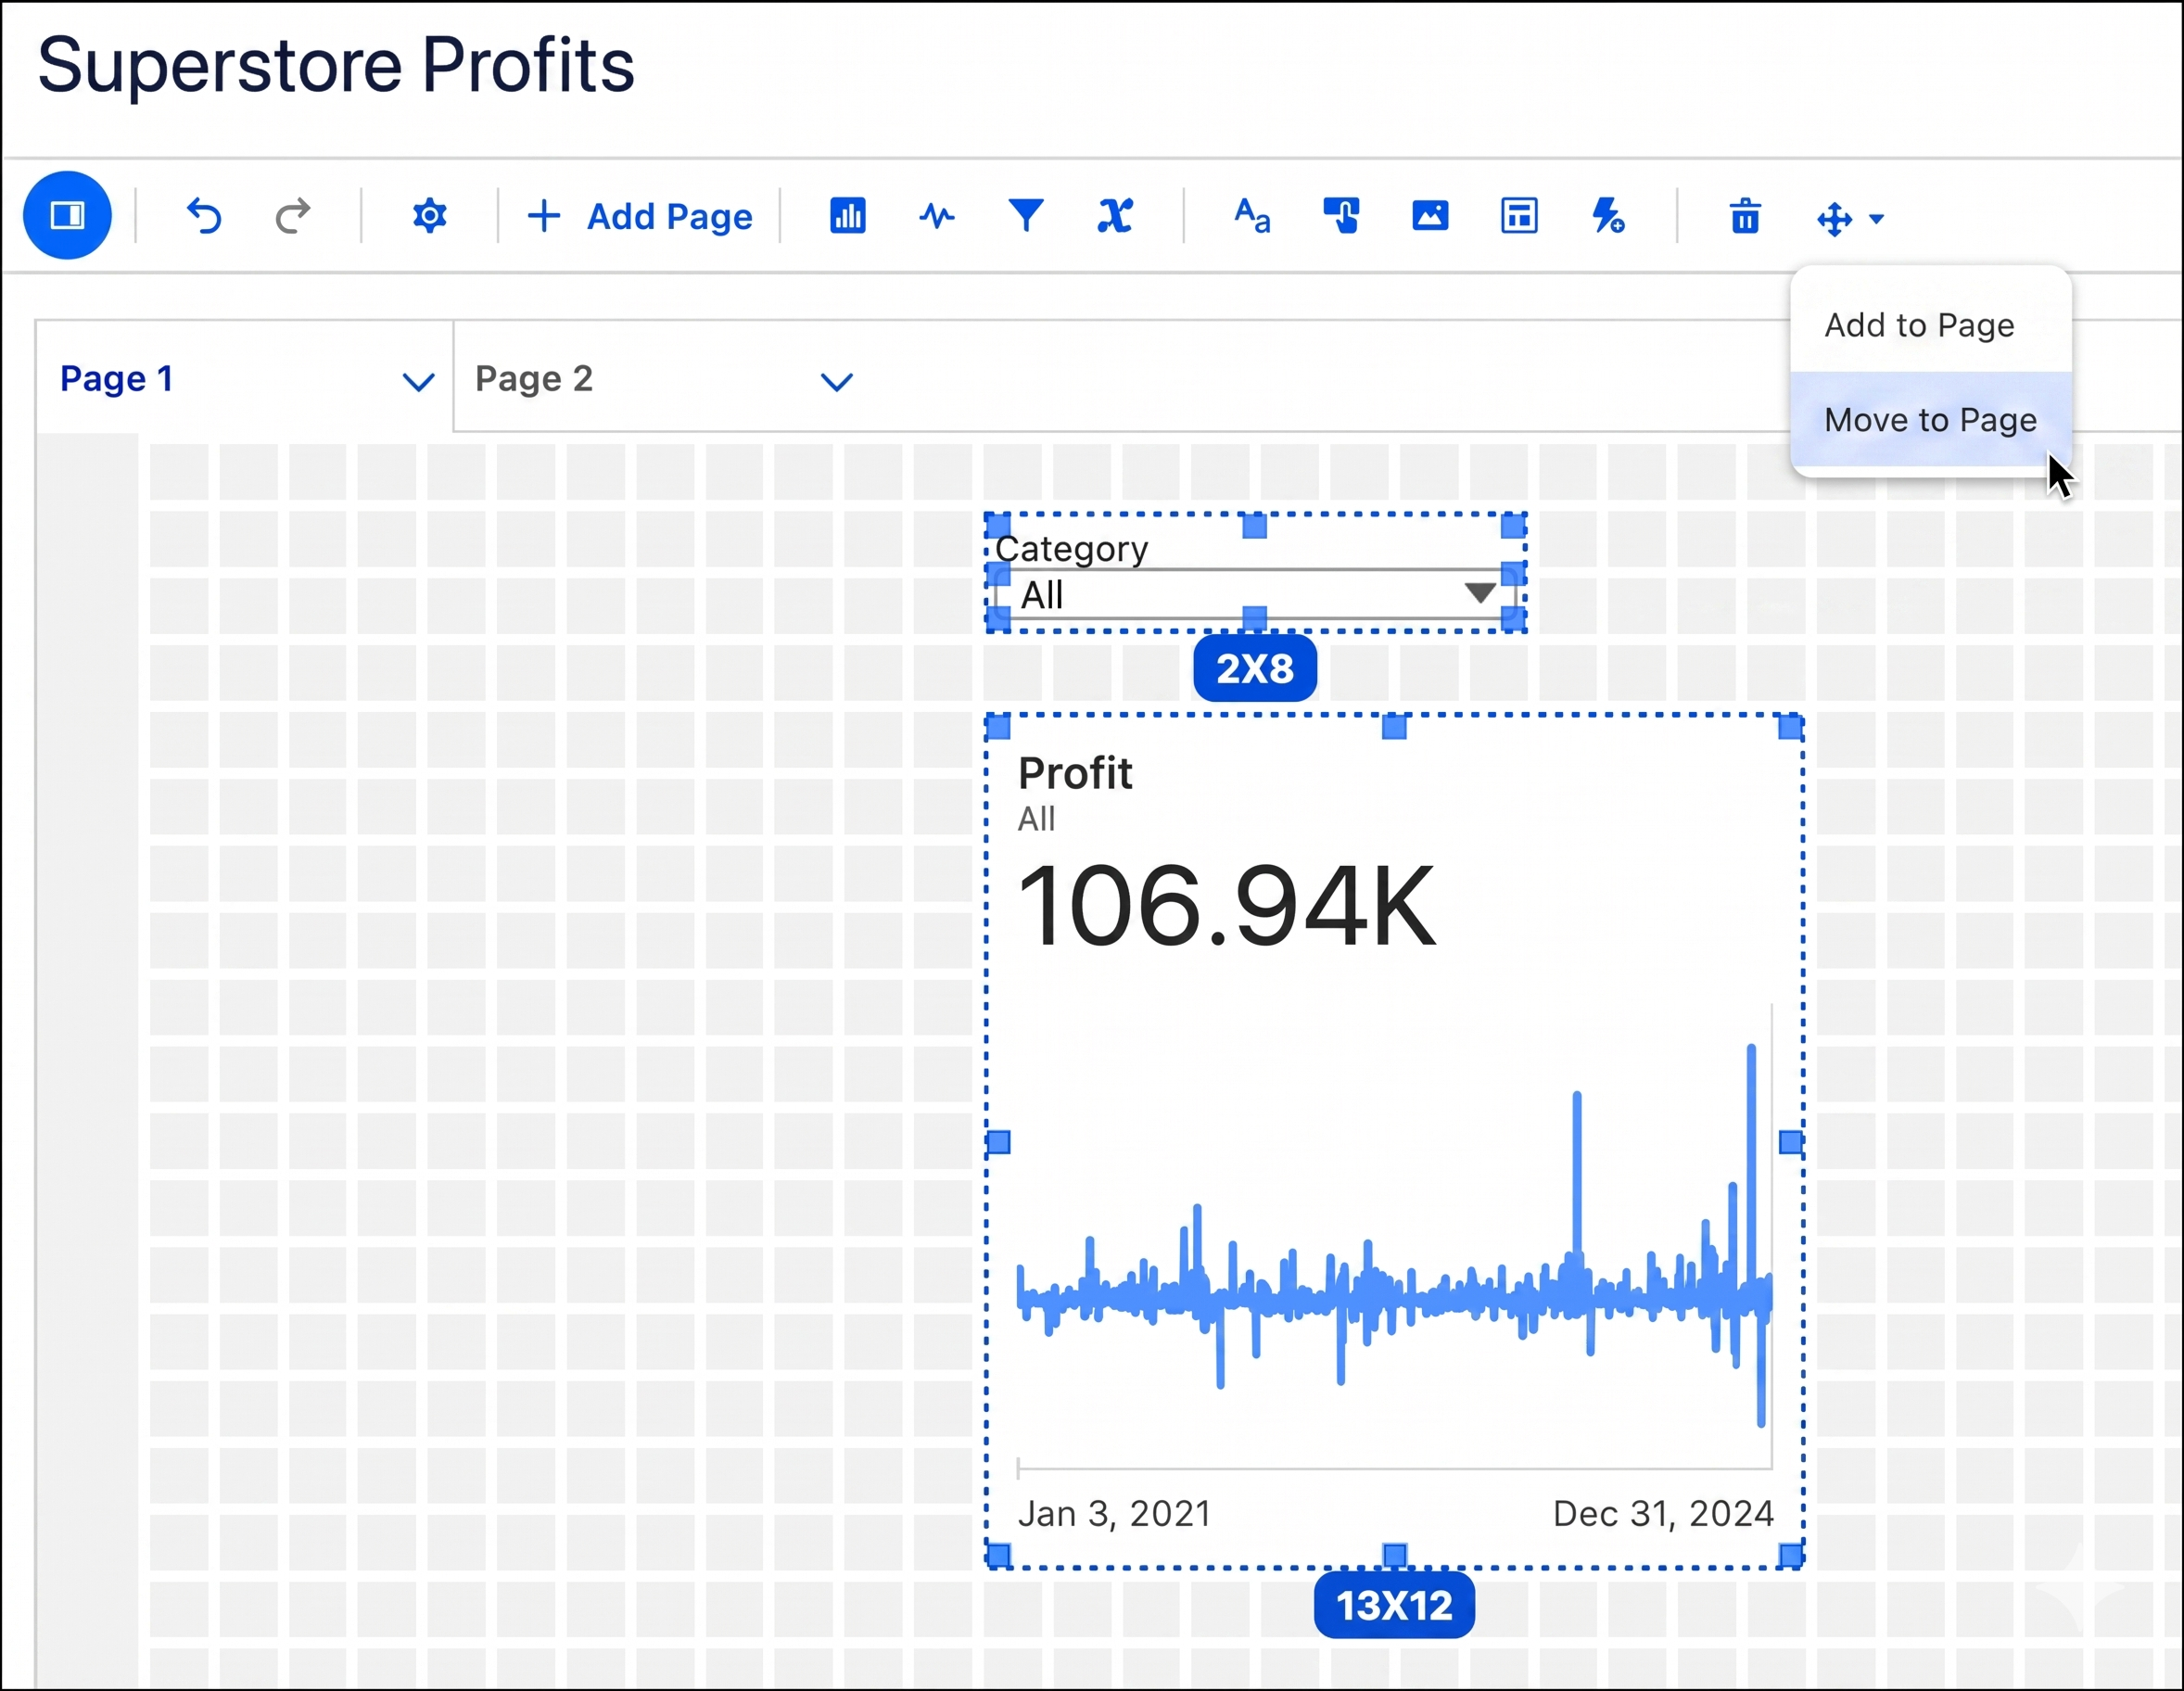Insert a bar chart visualization icon
Screen dimensions: 2184x1691
tap(848, 216)
